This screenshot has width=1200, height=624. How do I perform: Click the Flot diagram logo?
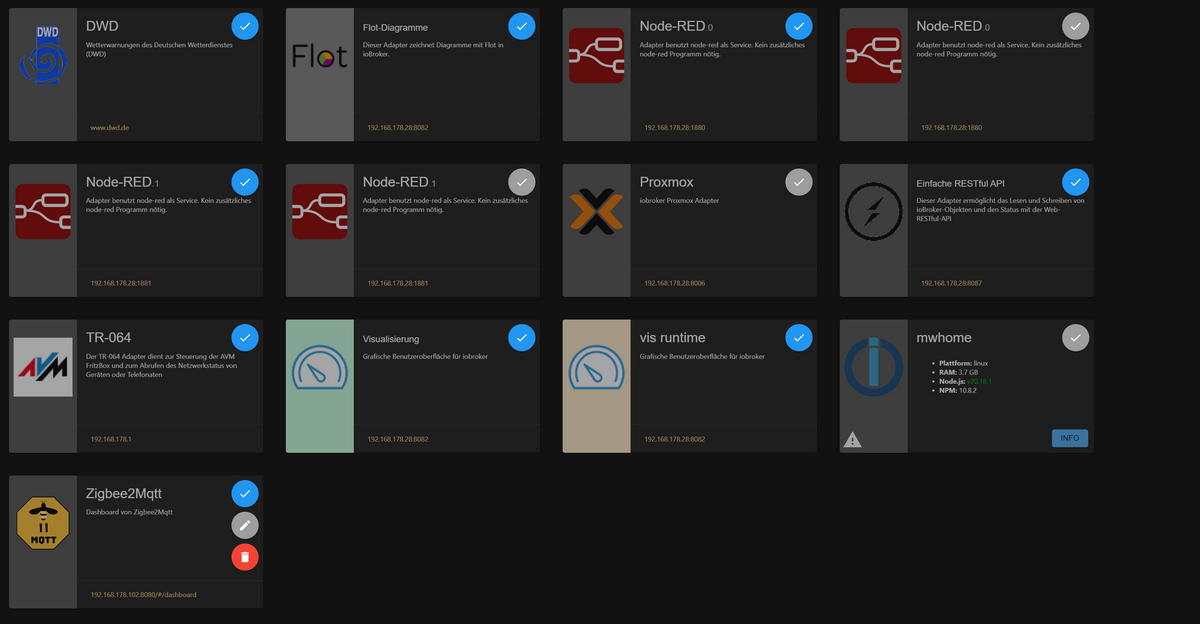320,56
